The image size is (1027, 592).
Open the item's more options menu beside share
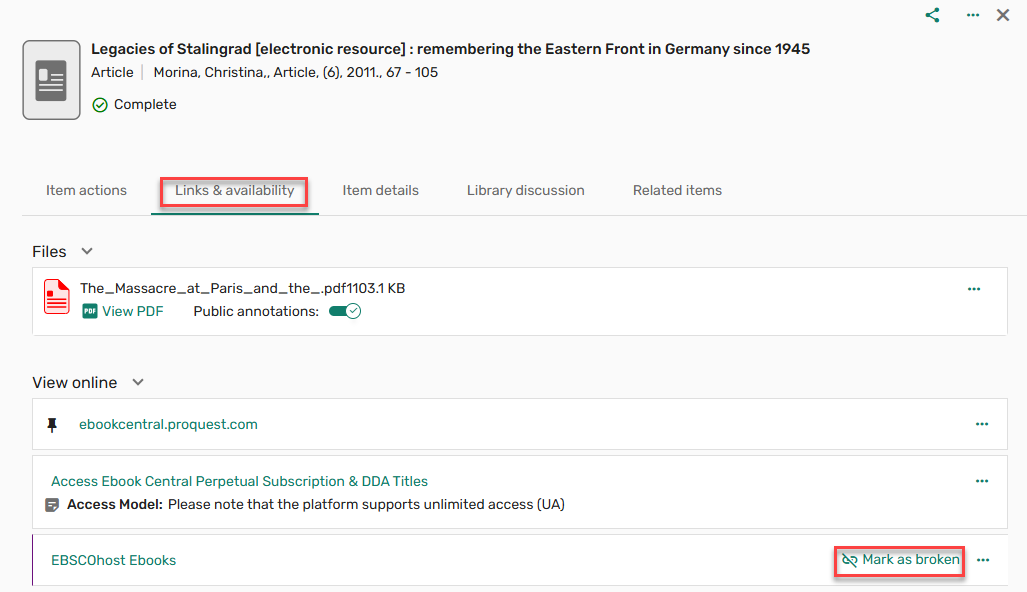click(x=973, y=15)
